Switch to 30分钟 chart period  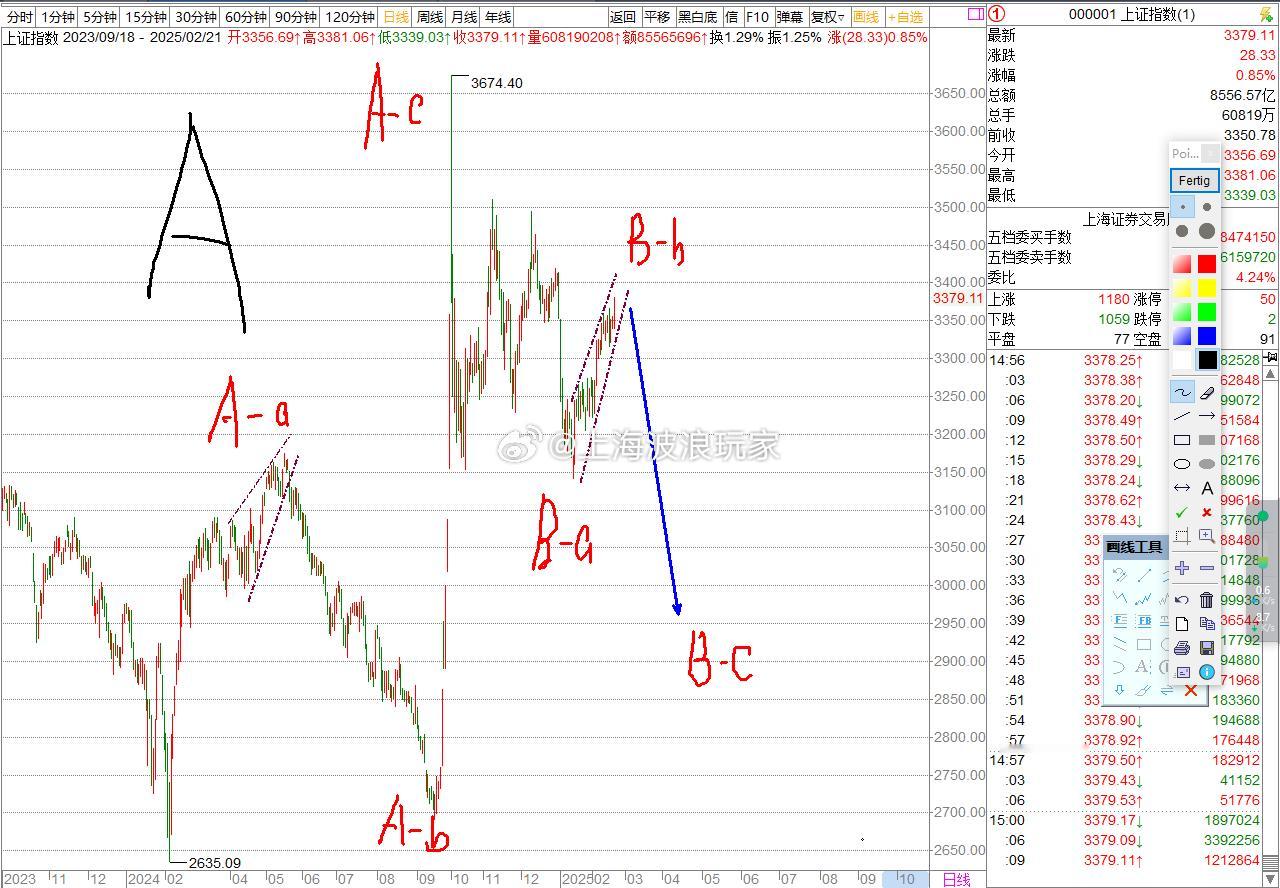[196, 17]
